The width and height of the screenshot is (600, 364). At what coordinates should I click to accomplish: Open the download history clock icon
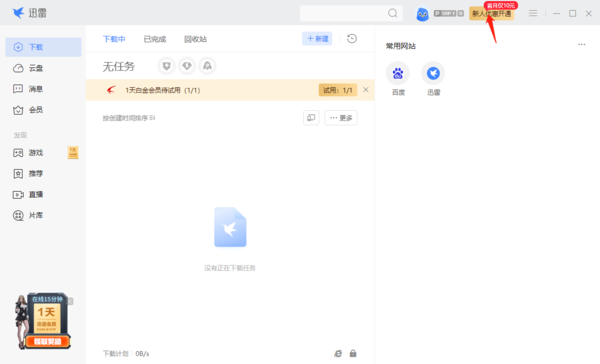tap(352, 39)
